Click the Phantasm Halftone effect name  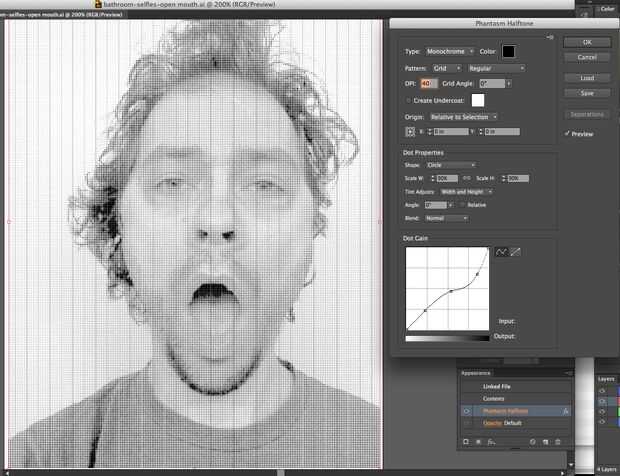click(x=505, y=411)
